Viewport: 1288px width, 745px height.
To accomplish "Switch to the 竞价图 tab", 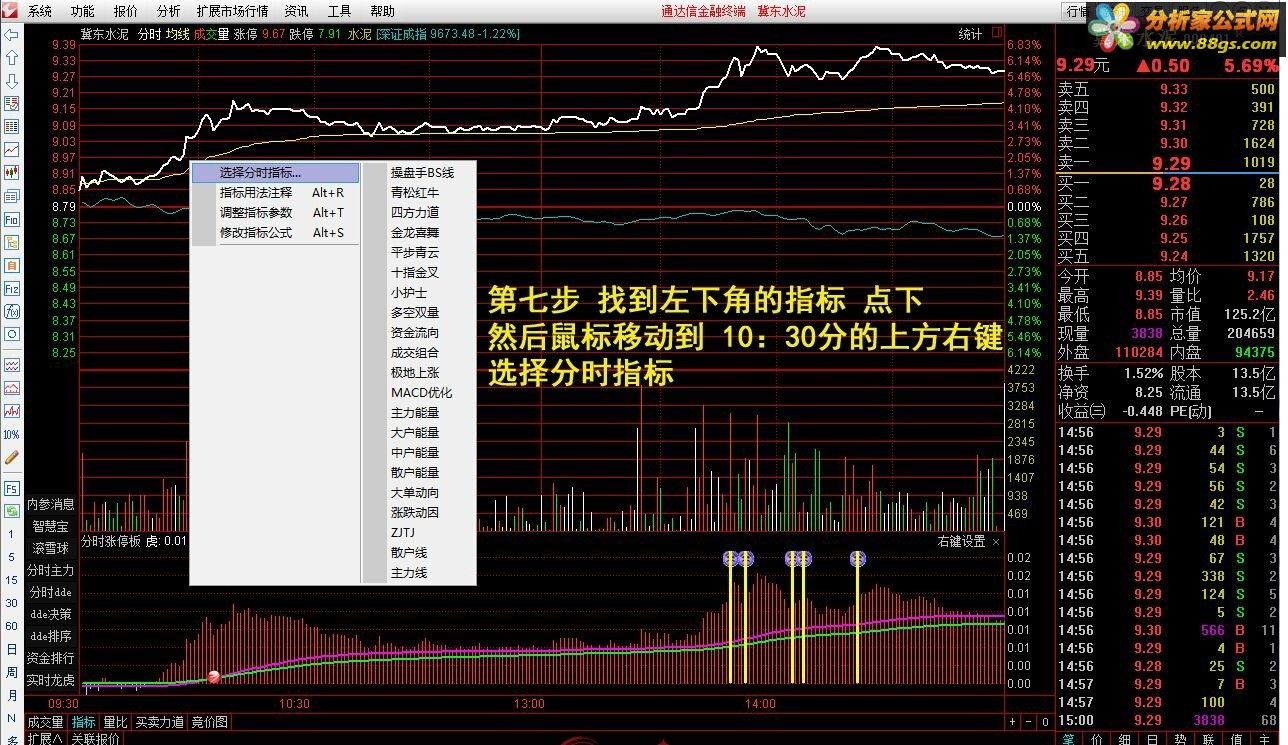I will coord(209,722).
